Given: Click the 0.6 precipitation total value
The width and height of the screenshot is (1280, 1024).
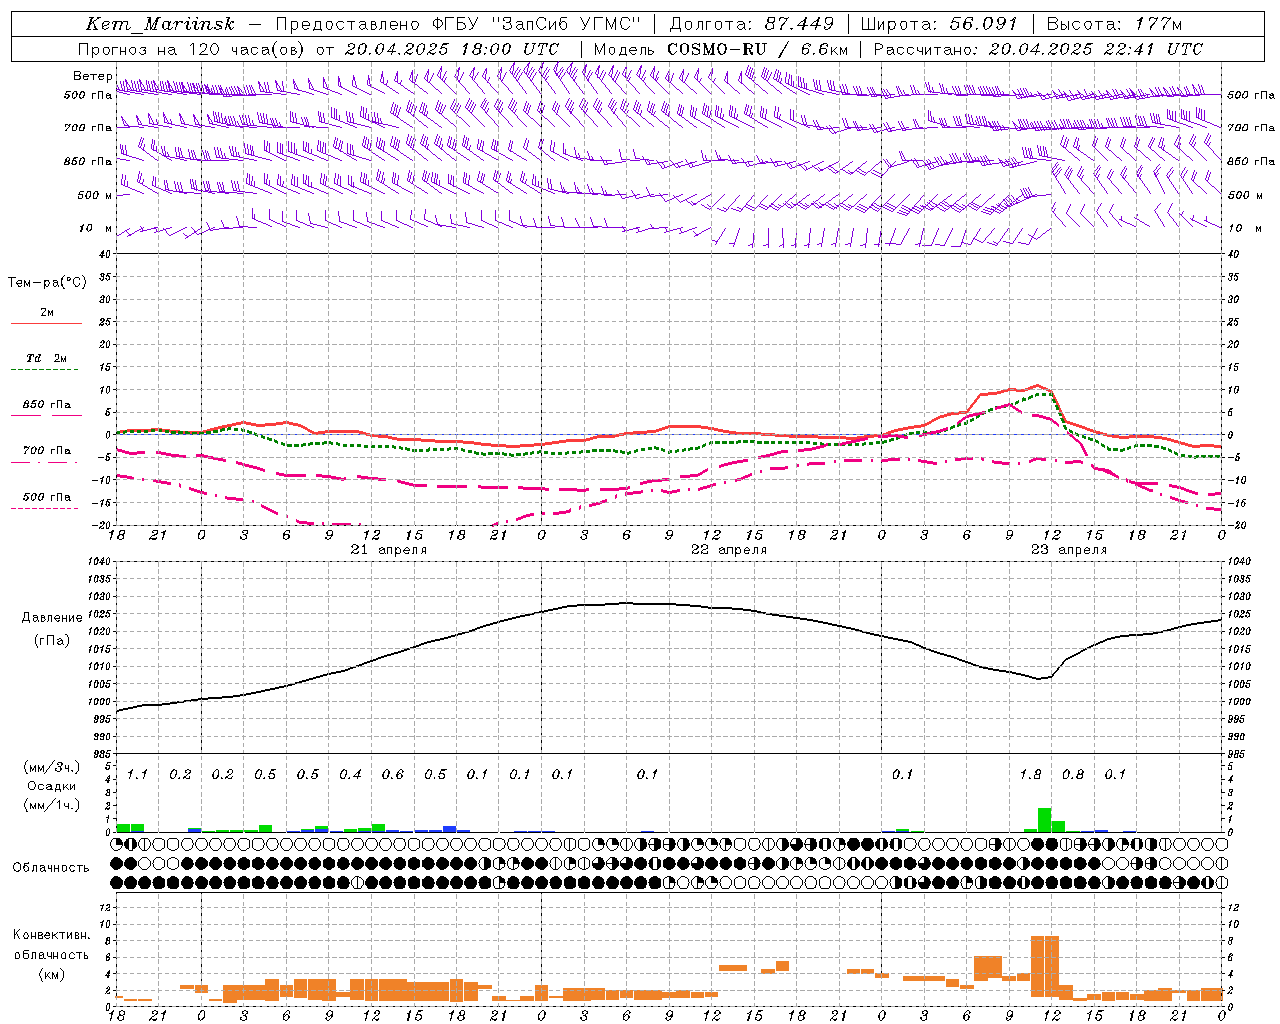Looking at the screenshot, I should pyautogui.click(x=393, y=774).
